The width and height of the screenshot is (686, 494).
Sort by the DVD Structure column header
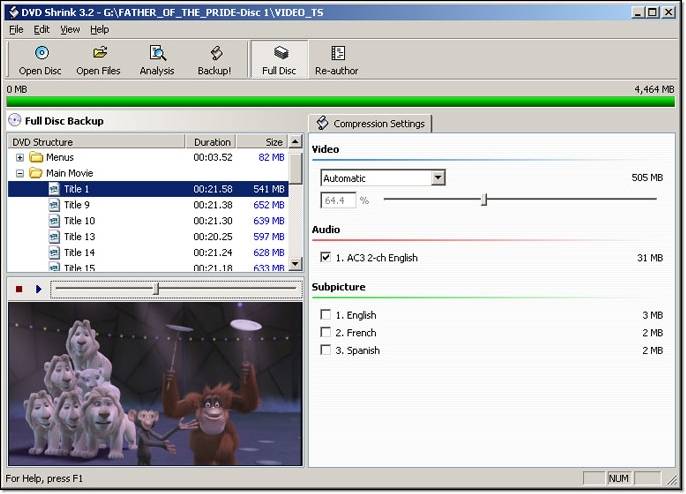96,142
